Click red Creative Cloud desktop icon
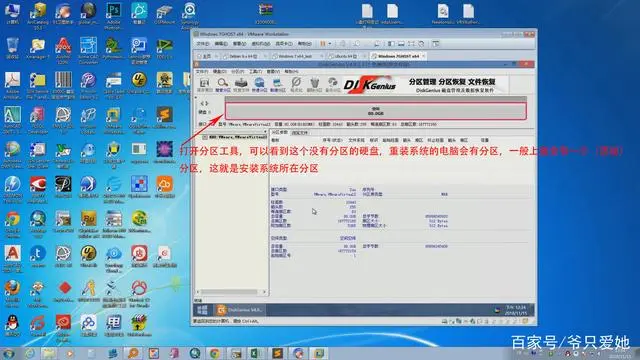The height and width of the screenshot is (360, 640). click(x=63, y=327)
